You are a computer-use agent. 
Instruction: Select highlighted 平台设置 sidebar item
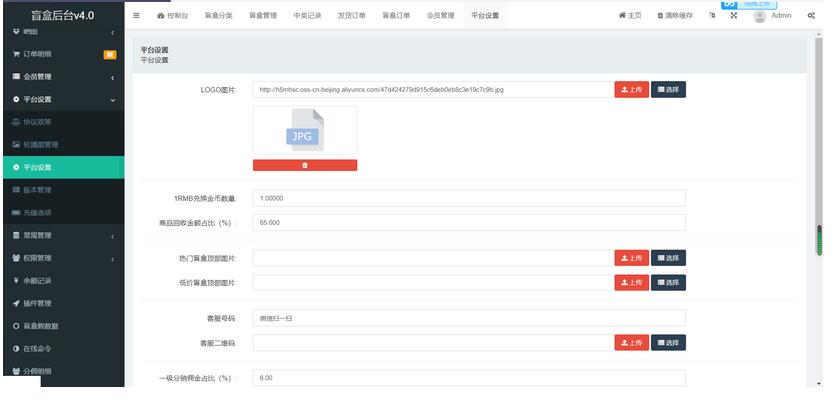point(64,167)
